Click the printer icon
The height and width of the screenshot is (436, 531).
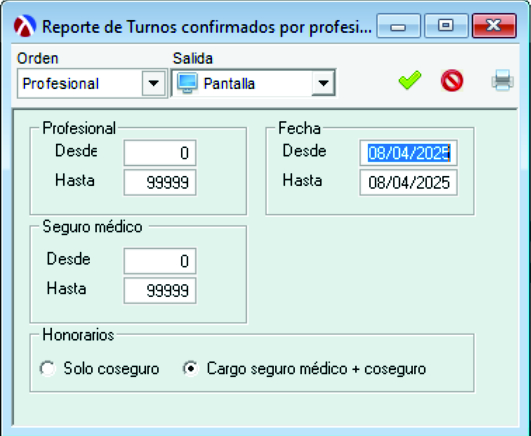503,80
